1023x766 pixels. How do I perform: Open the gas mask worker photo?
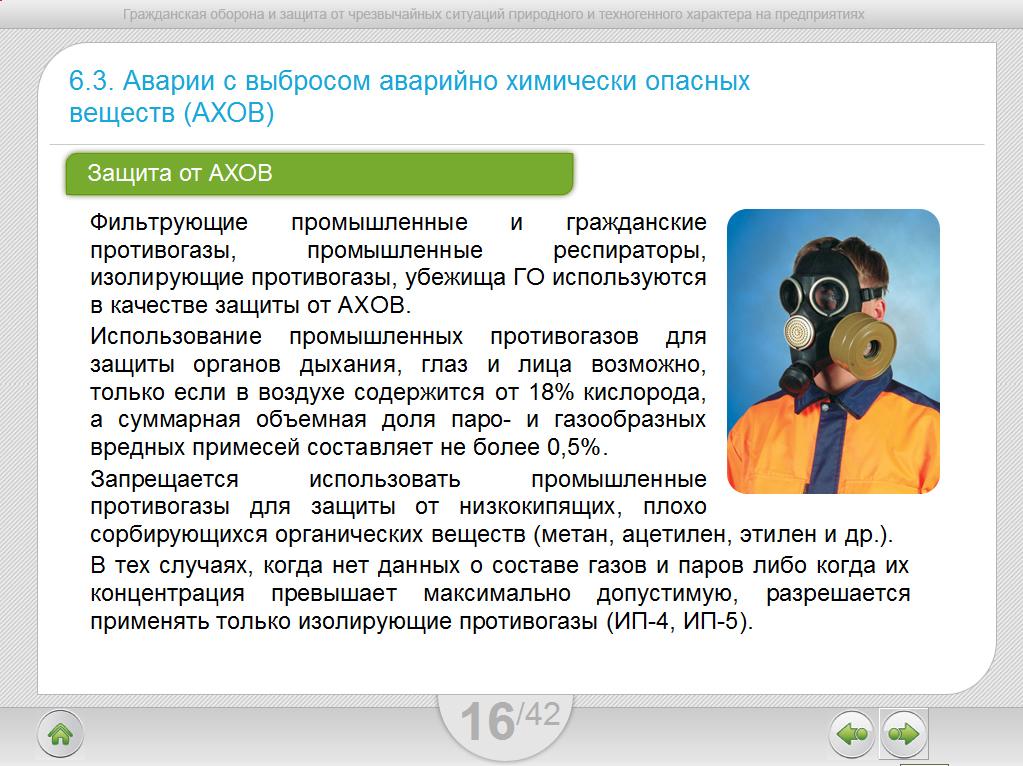tap(833, 351)
